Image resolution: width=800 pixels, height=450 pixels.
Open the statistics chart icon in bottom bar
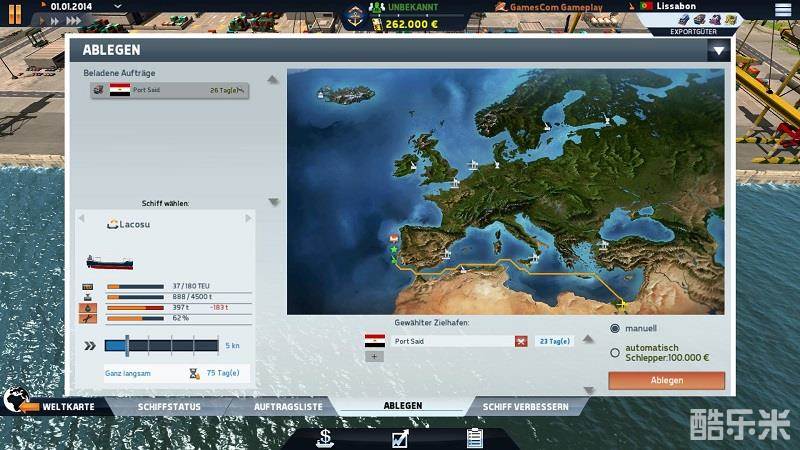point(399,437)
